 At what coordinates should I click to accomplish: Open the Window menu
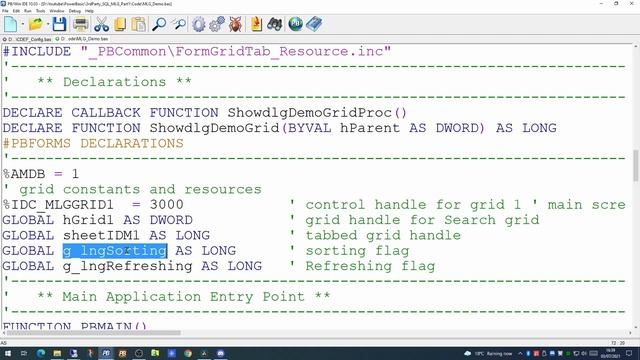coord(57,11)
